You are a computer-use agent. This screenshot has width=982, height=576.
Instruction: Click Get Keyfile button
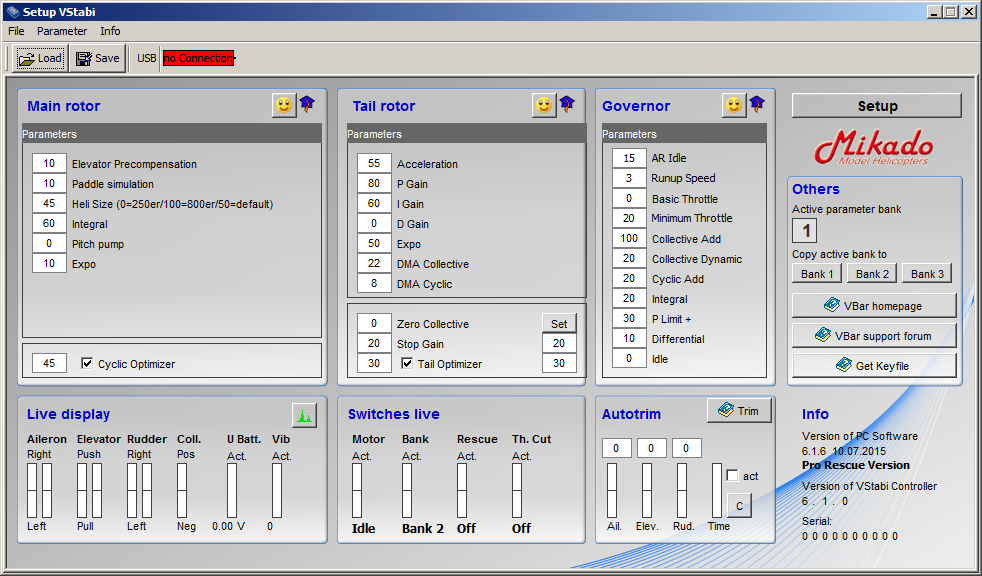pyautogui.click(x=874, y=366)
